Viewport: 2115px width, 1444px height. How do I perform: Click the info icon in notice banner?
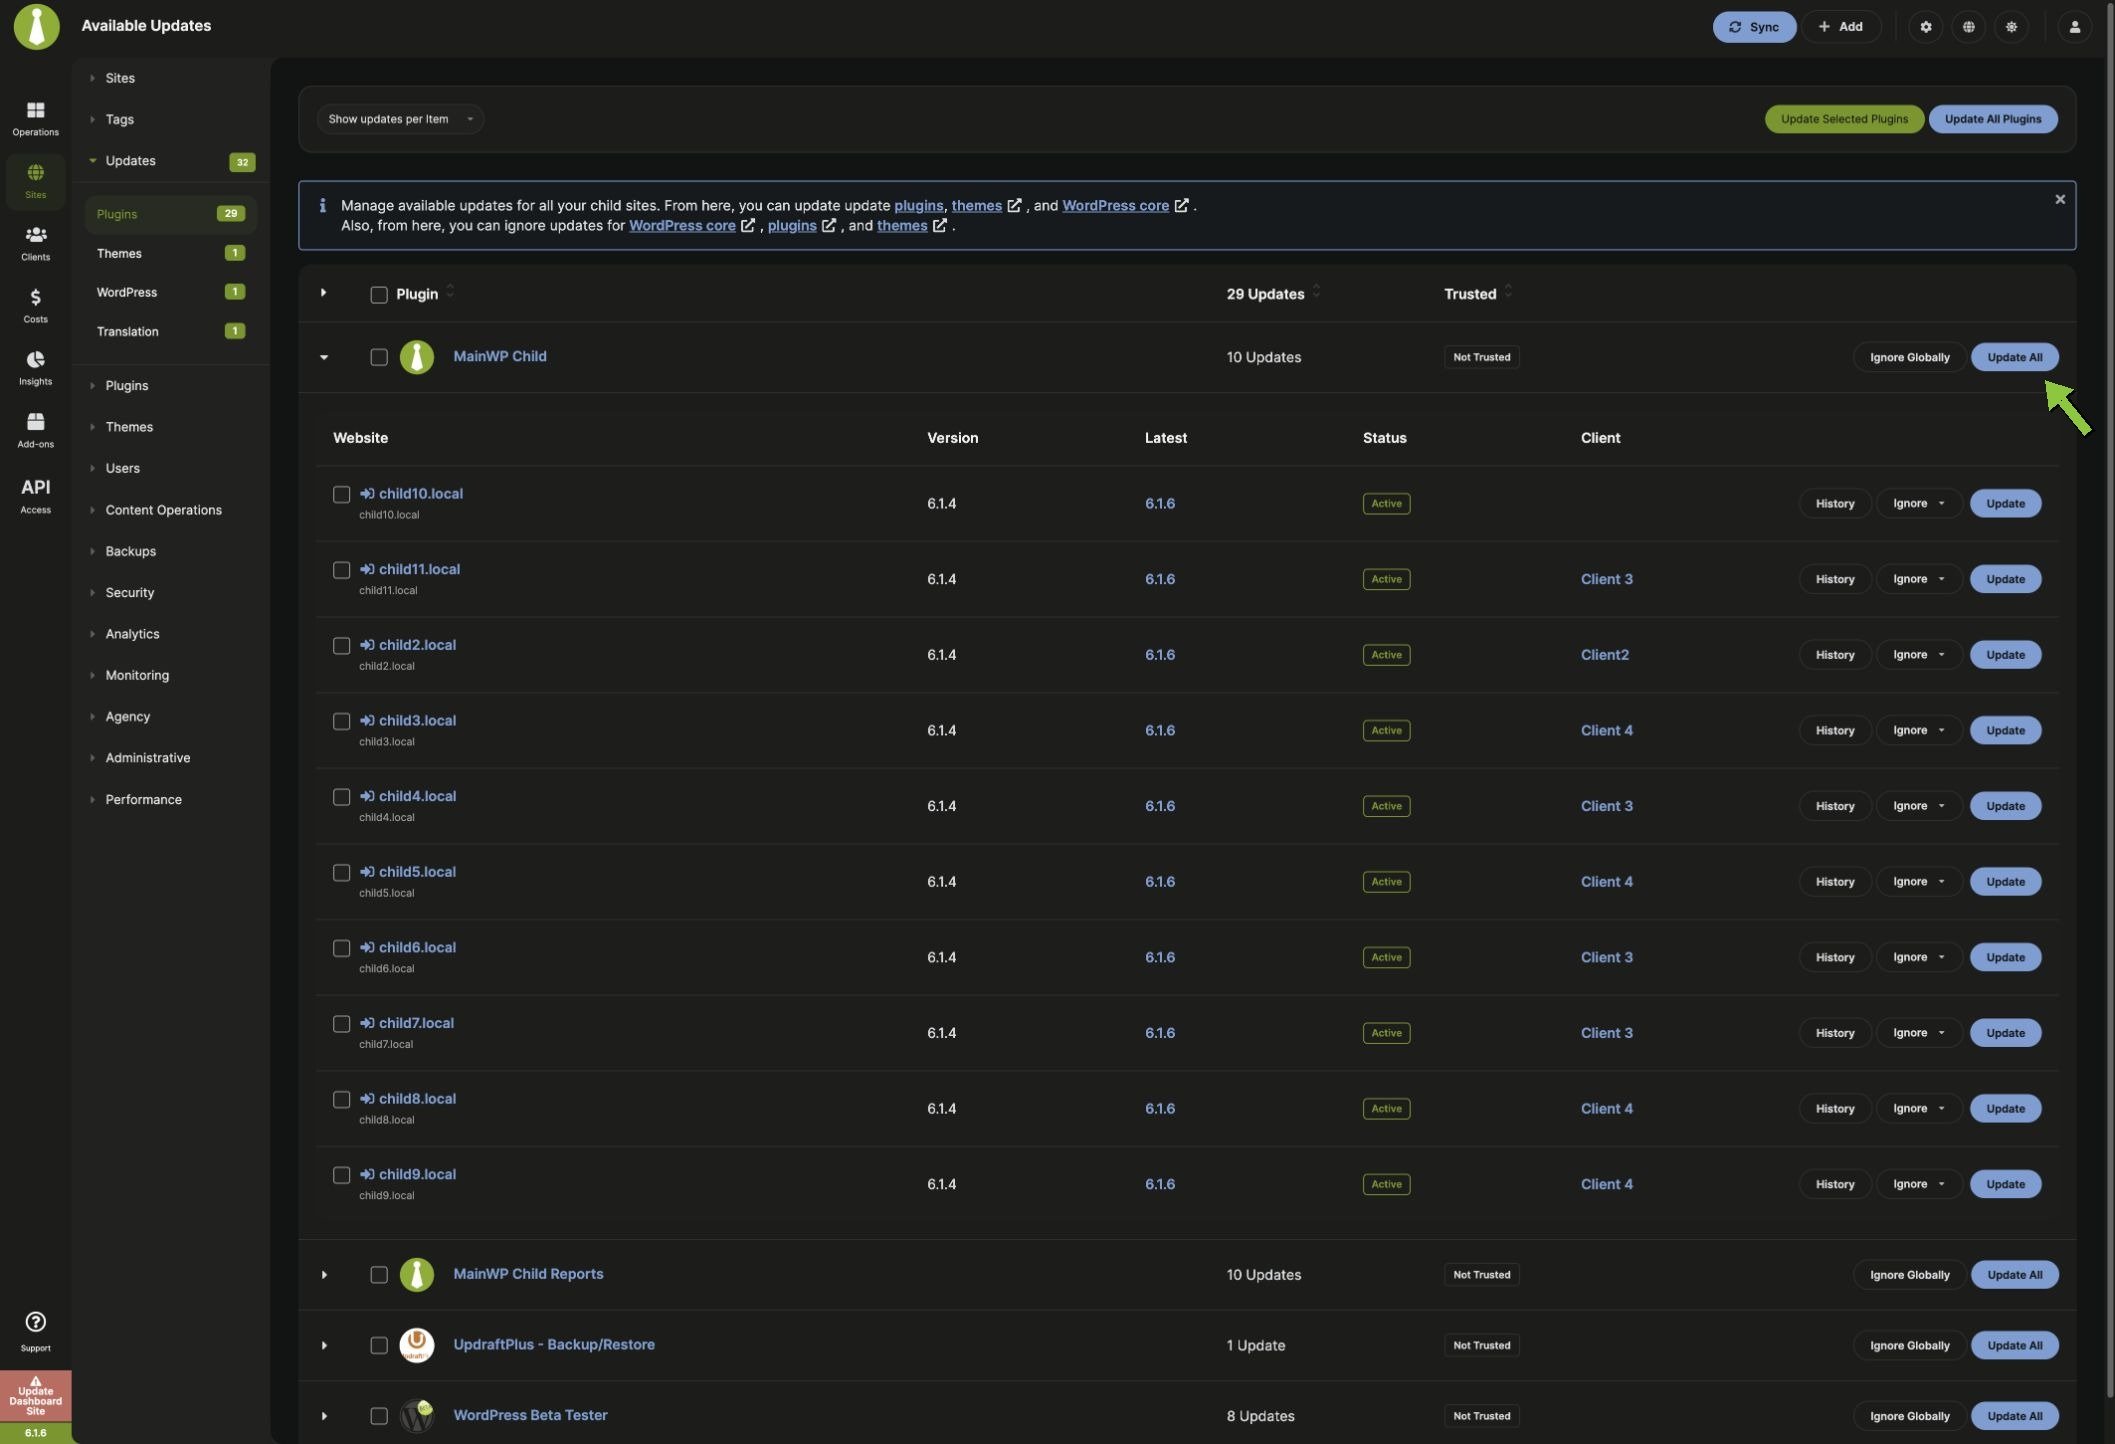tap(322, 205)
